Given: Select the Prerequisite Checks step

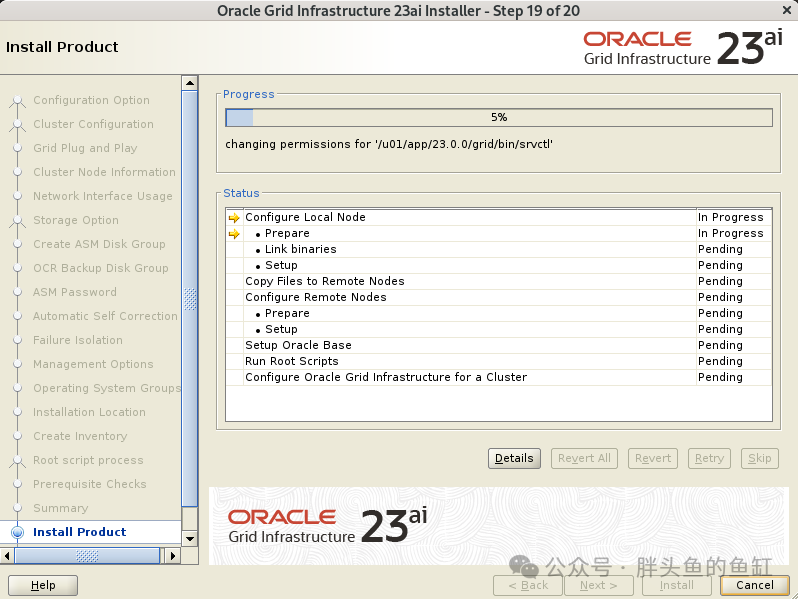Looking at the screenshot, I should (x=90, y=484).
